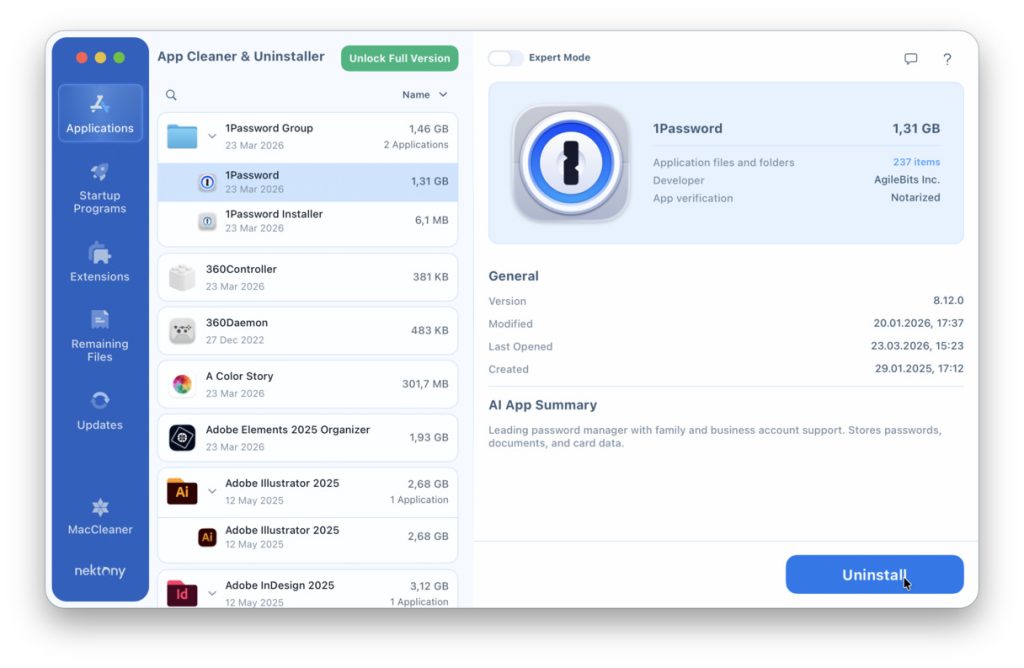This screenshot has height=668, width=1024.
Task: Open the 237 items link
Action: click(916, 162)
